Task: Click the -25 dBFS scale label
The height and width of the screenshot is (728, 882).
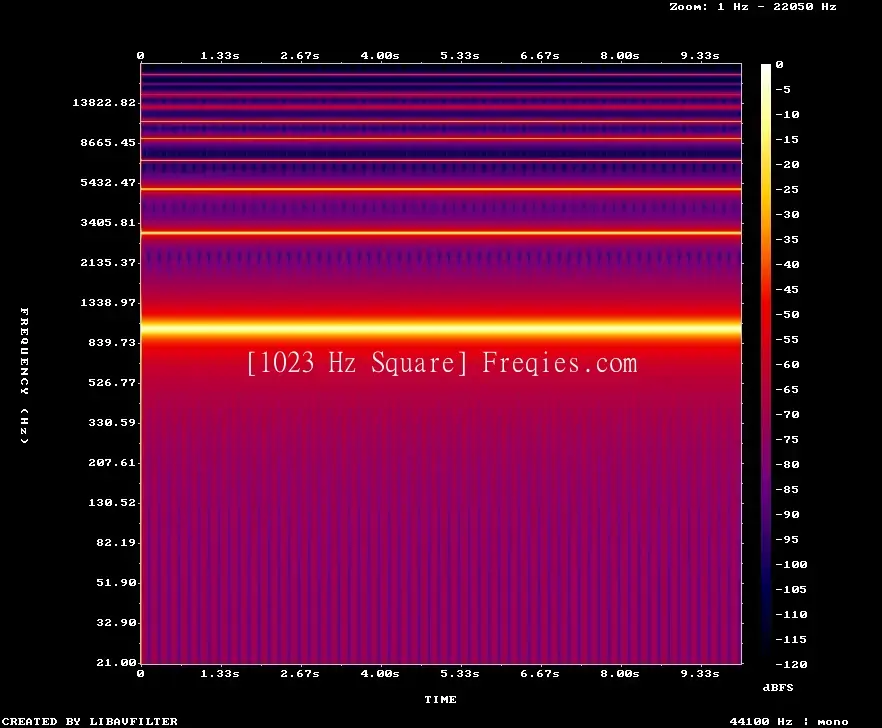Action: tap(787, 189)
